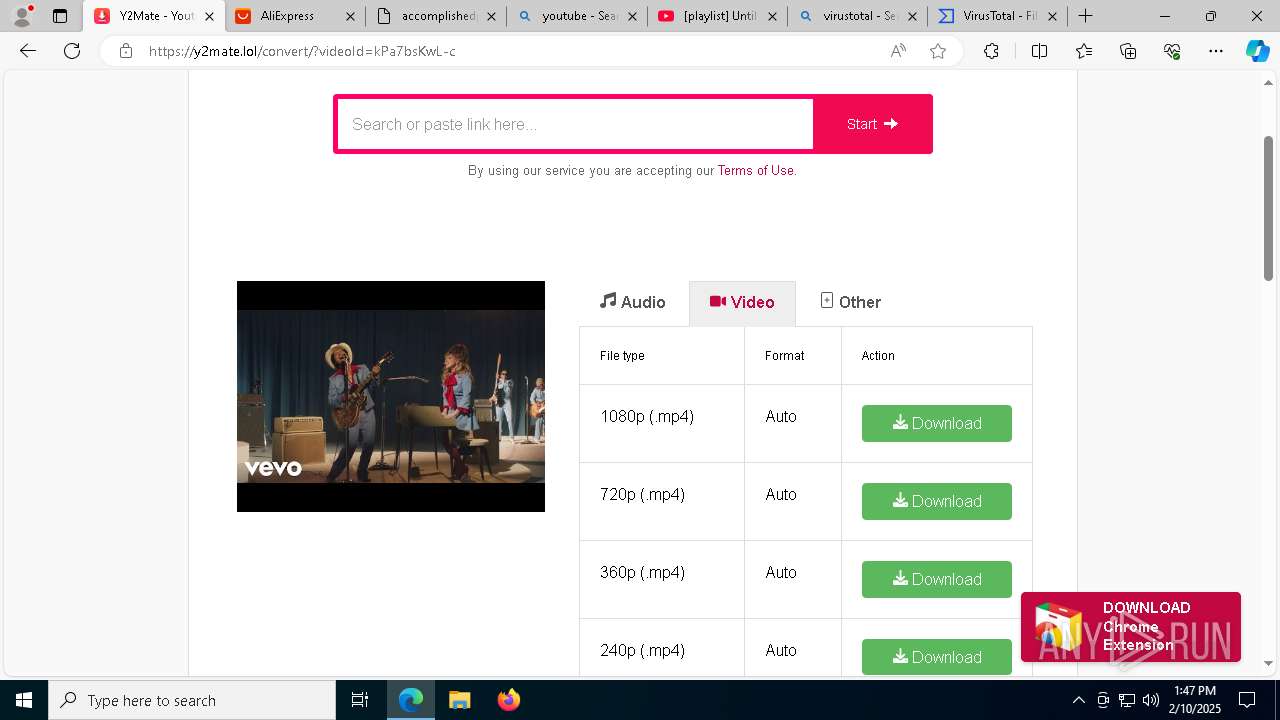This screenshot has height=720, width=1280.
Task: Open the volume control tray icon
Action: point(1151,700)
